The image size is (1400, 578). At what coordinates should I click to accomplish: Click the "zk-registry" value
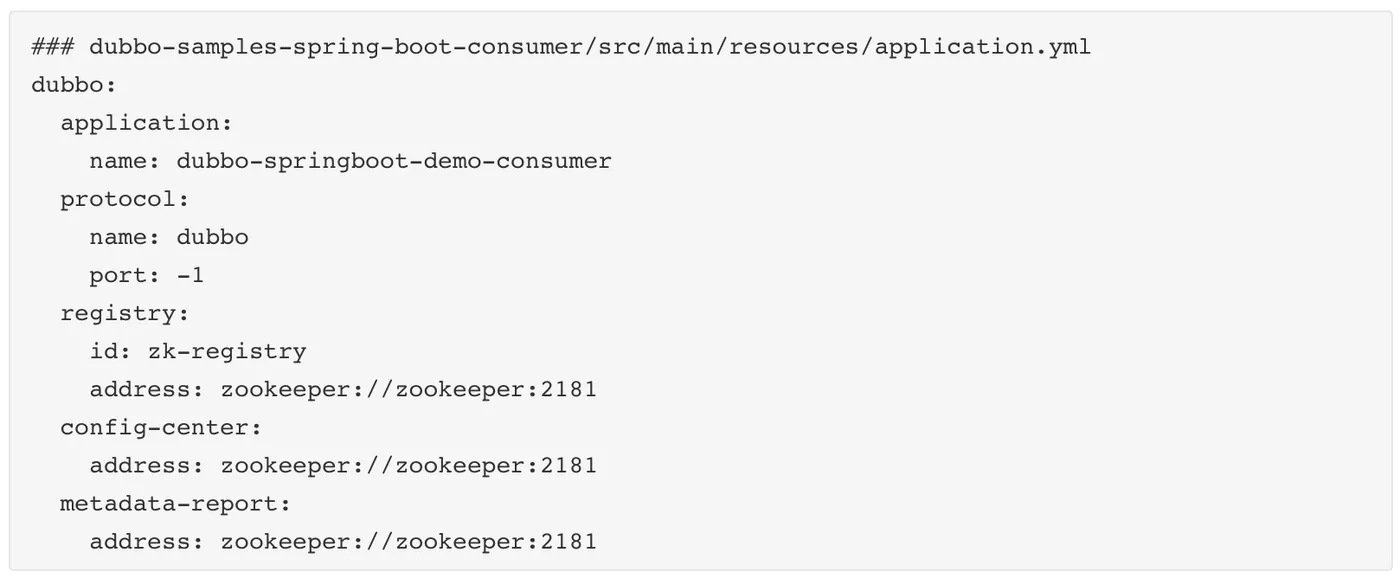(226, 351)
